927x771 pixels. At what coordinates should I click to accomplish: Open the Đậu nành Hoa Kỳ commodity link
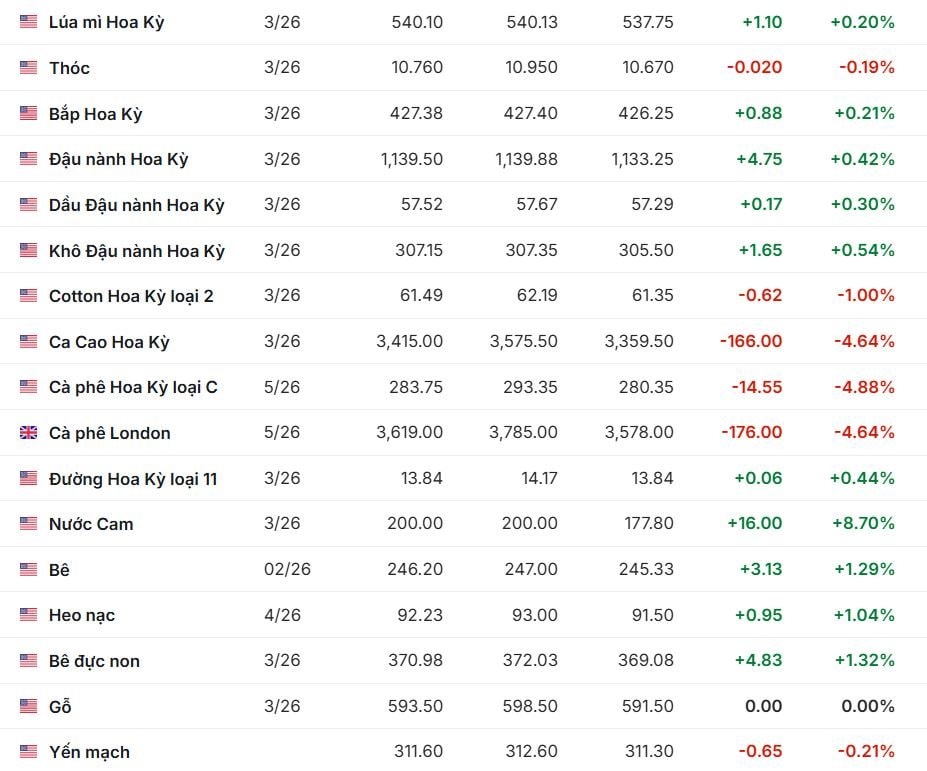(x=118, y=159)
